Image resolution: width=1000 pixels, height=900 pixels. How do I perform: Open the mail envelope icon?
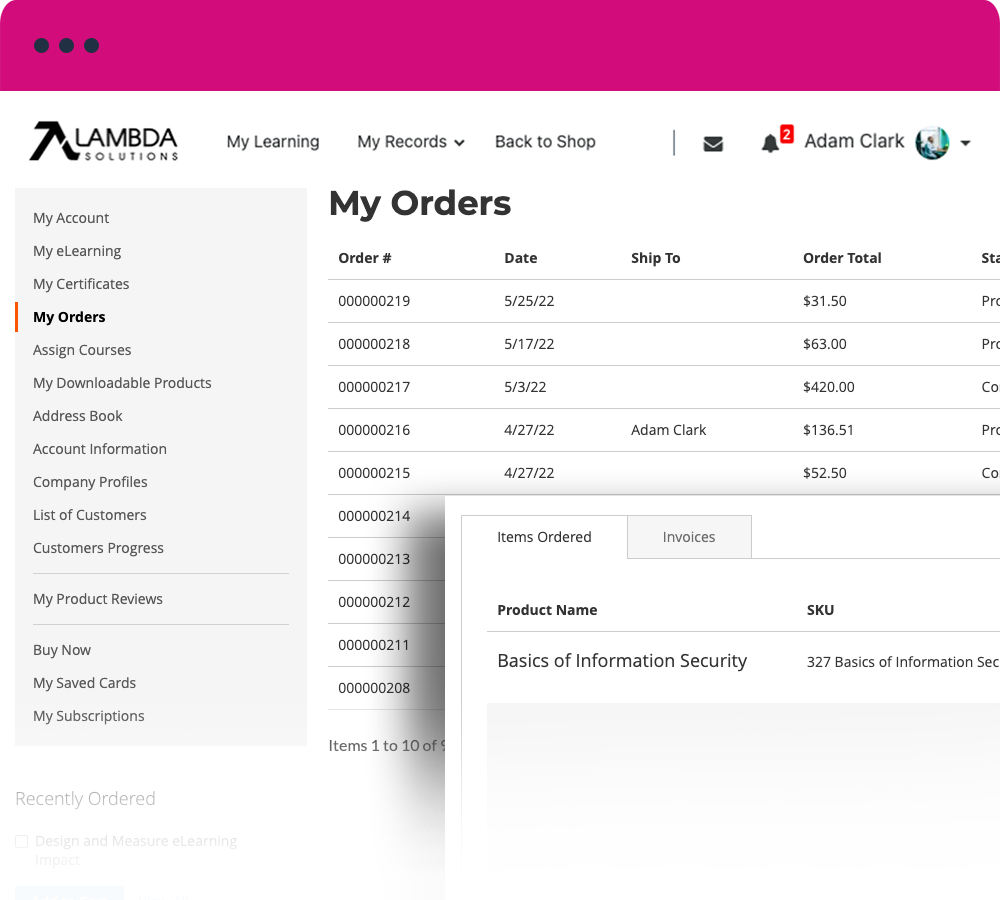tap(713, 144)
